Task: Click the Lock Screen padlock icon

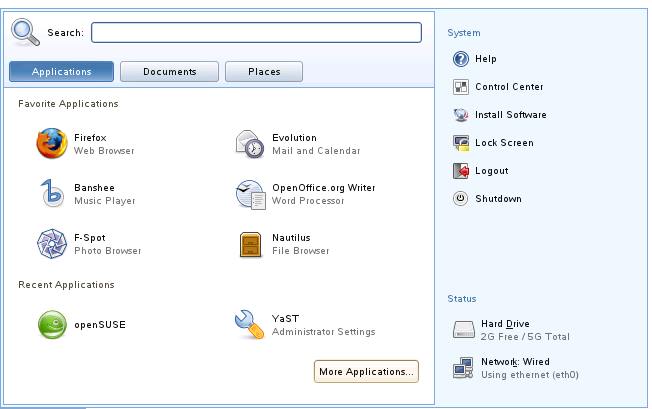Action: (x=461, y=143)
